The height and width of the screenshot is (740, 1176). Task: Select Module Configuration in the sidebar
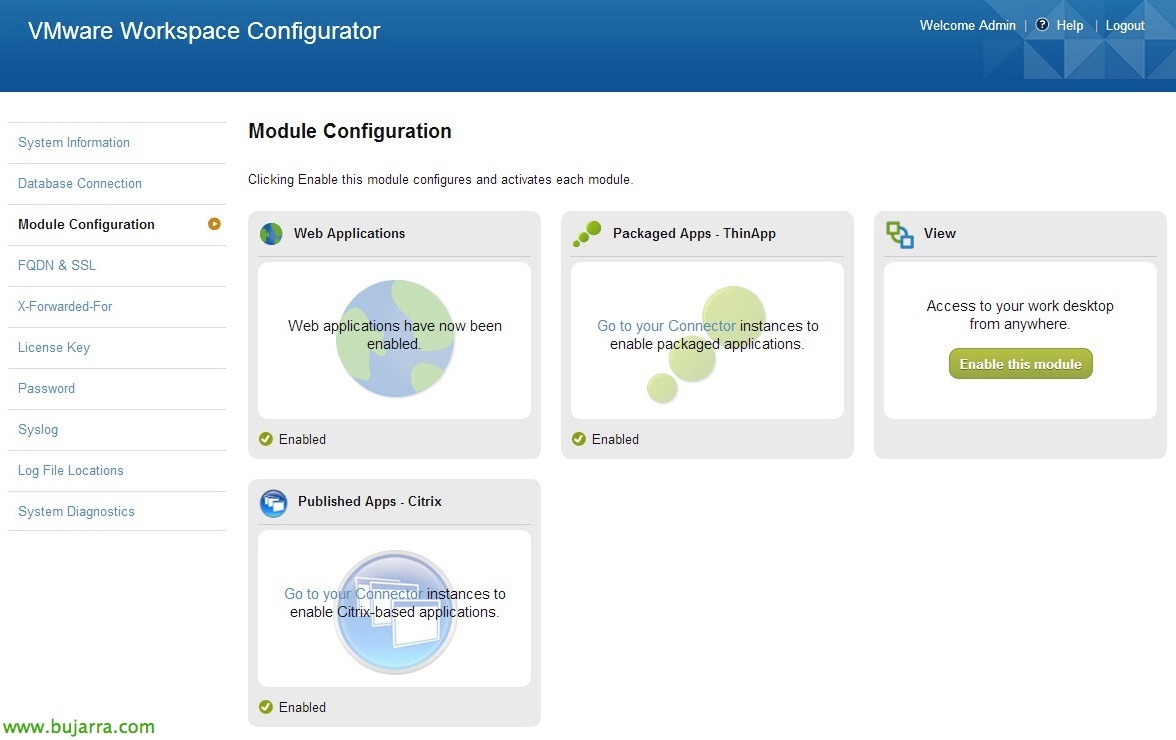tap(86, 224)
